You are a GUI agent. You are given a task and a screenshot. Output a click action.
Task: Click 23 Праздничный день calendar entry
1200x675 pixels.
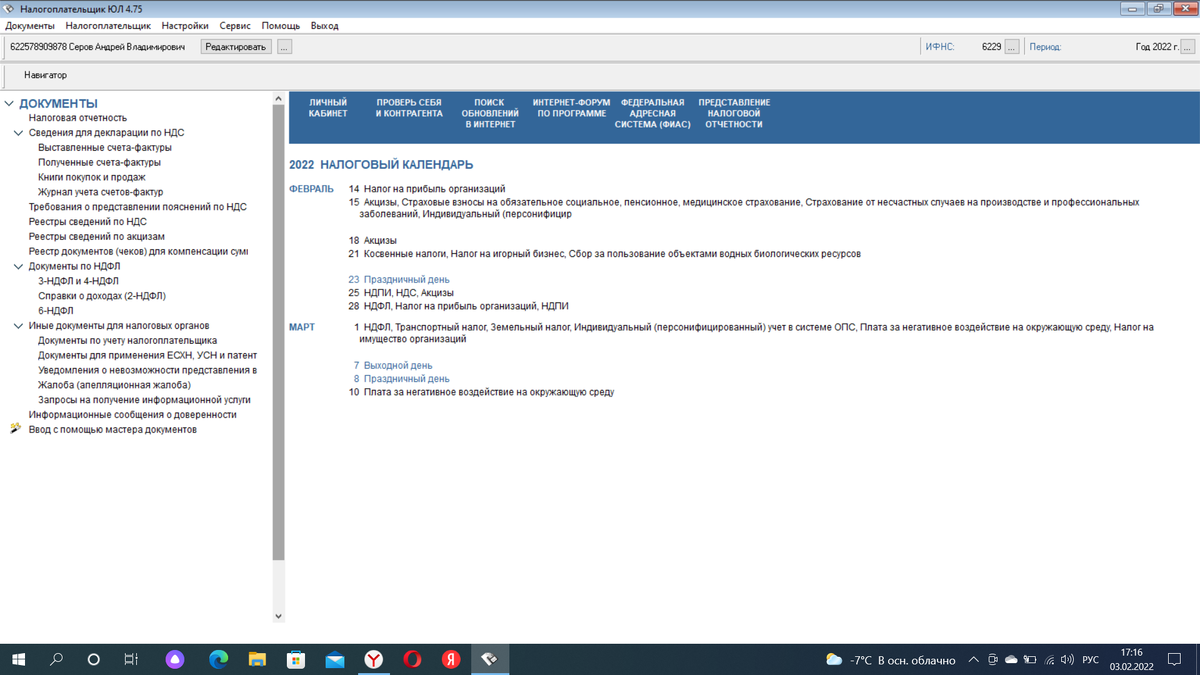pos(399,280)
